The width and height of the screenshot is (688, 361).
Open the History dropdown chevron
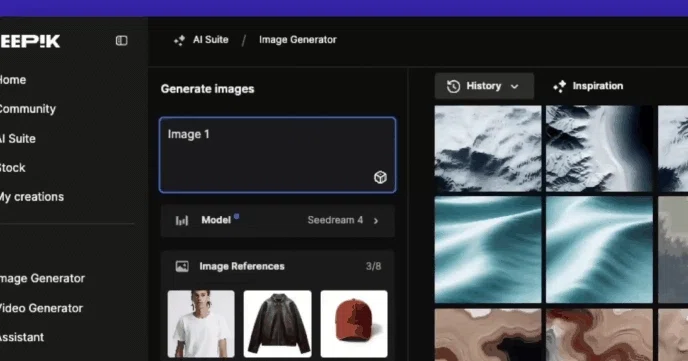point(515,86)
